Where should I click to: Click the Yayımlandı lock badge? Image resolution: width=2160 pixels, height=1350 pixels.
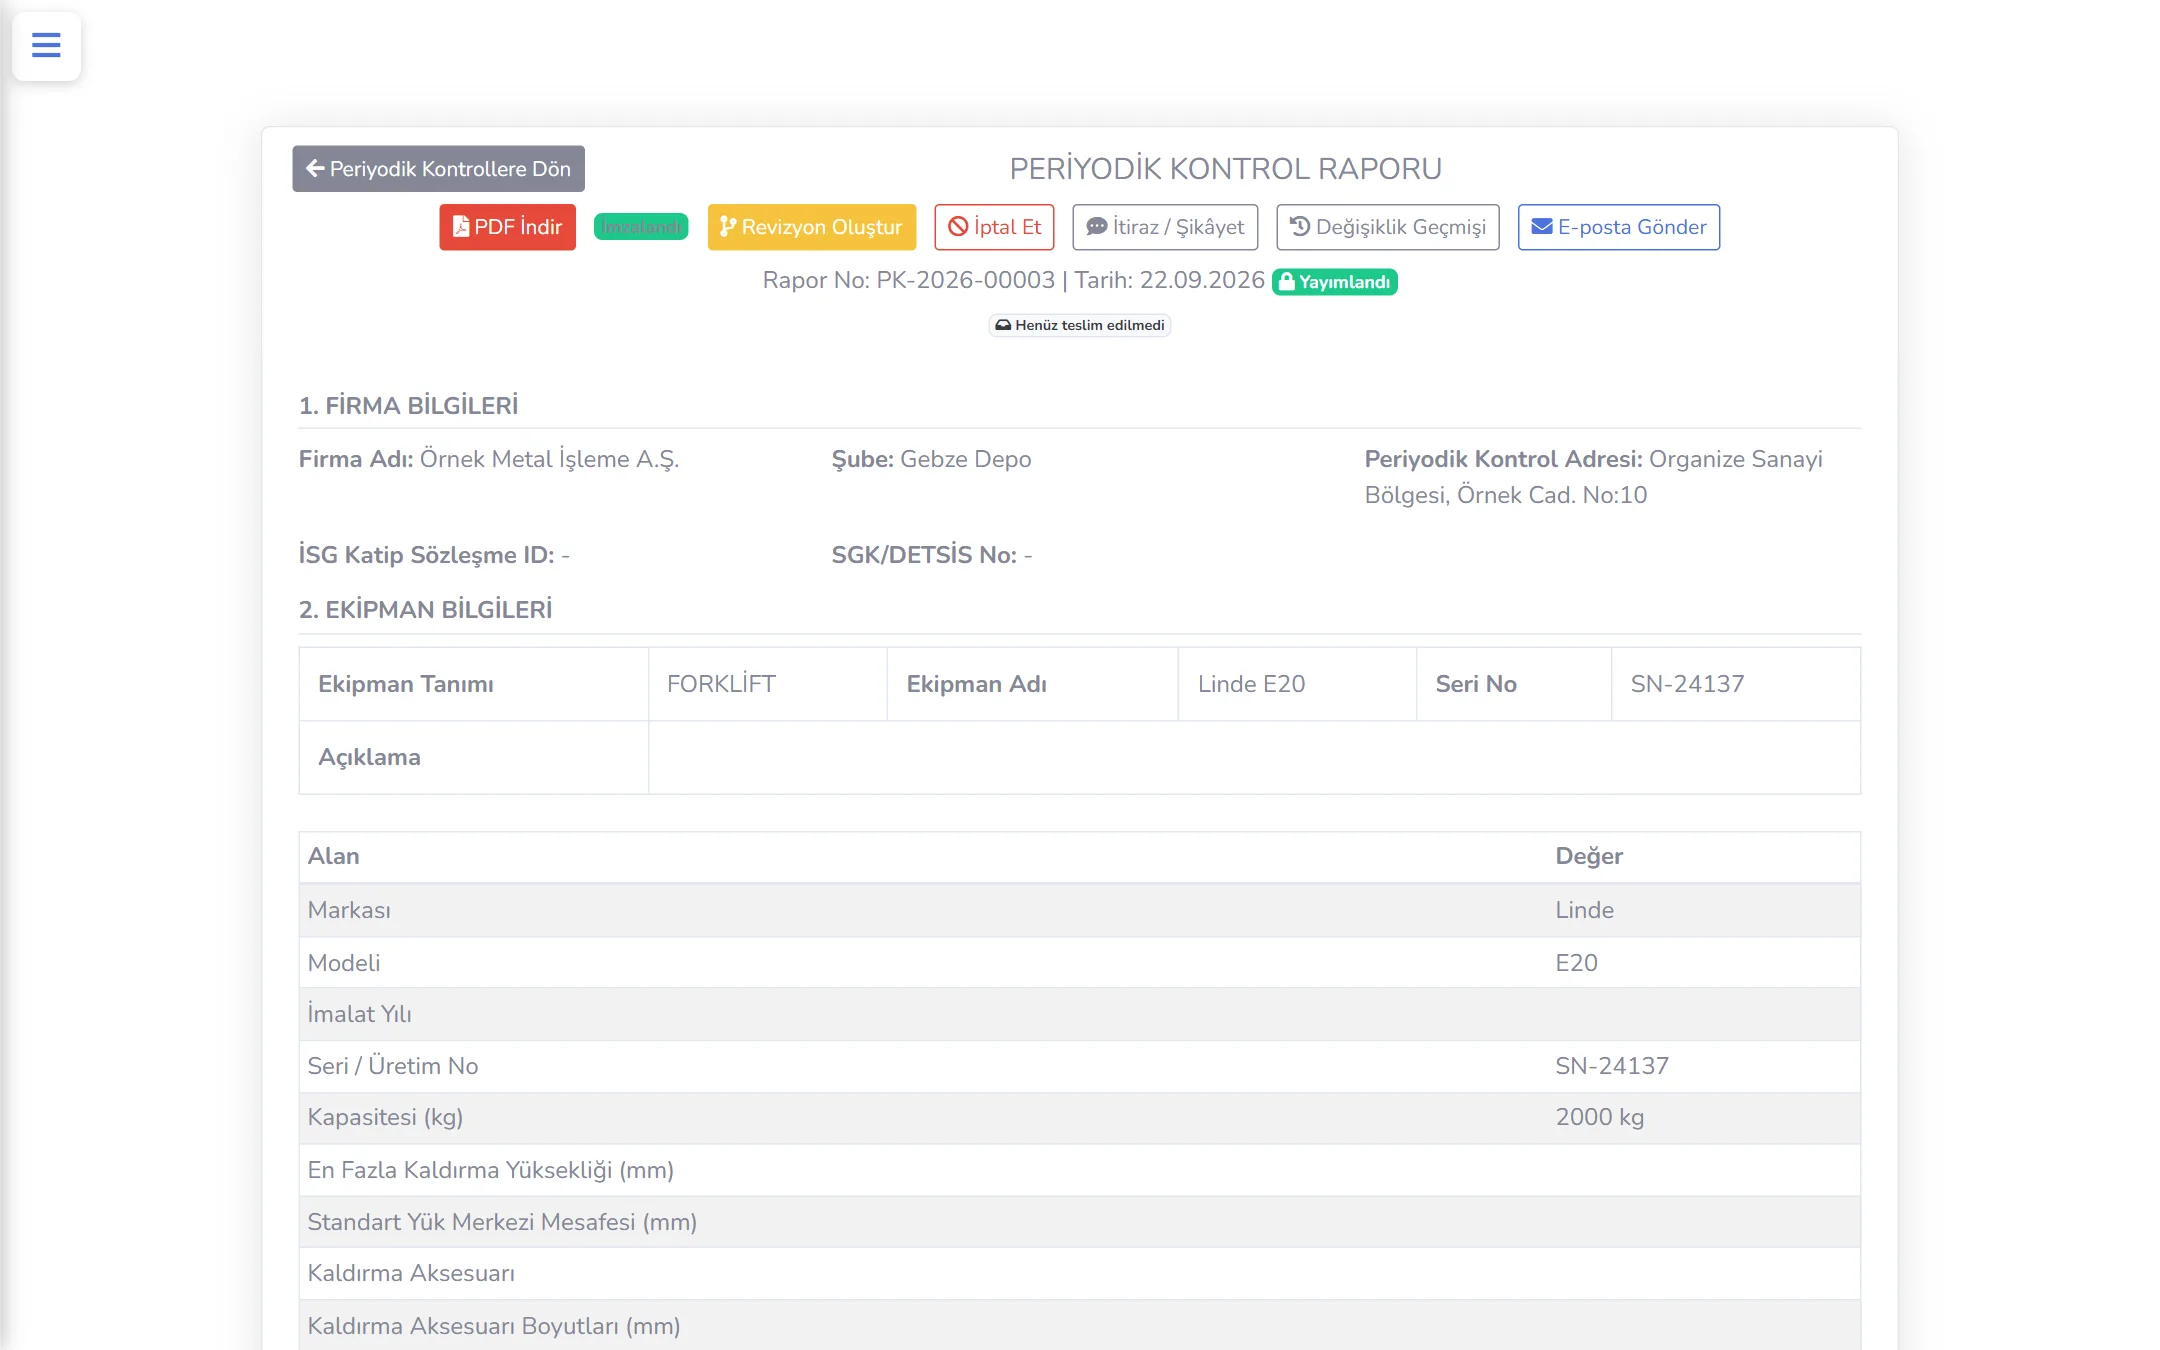point(1334,282)
